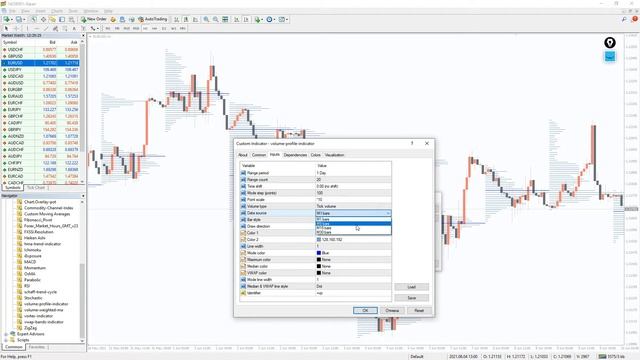Viewport: 640px width, 360px height.
Task: Click the Tile Windows toolbar icon
Action: 225,19
